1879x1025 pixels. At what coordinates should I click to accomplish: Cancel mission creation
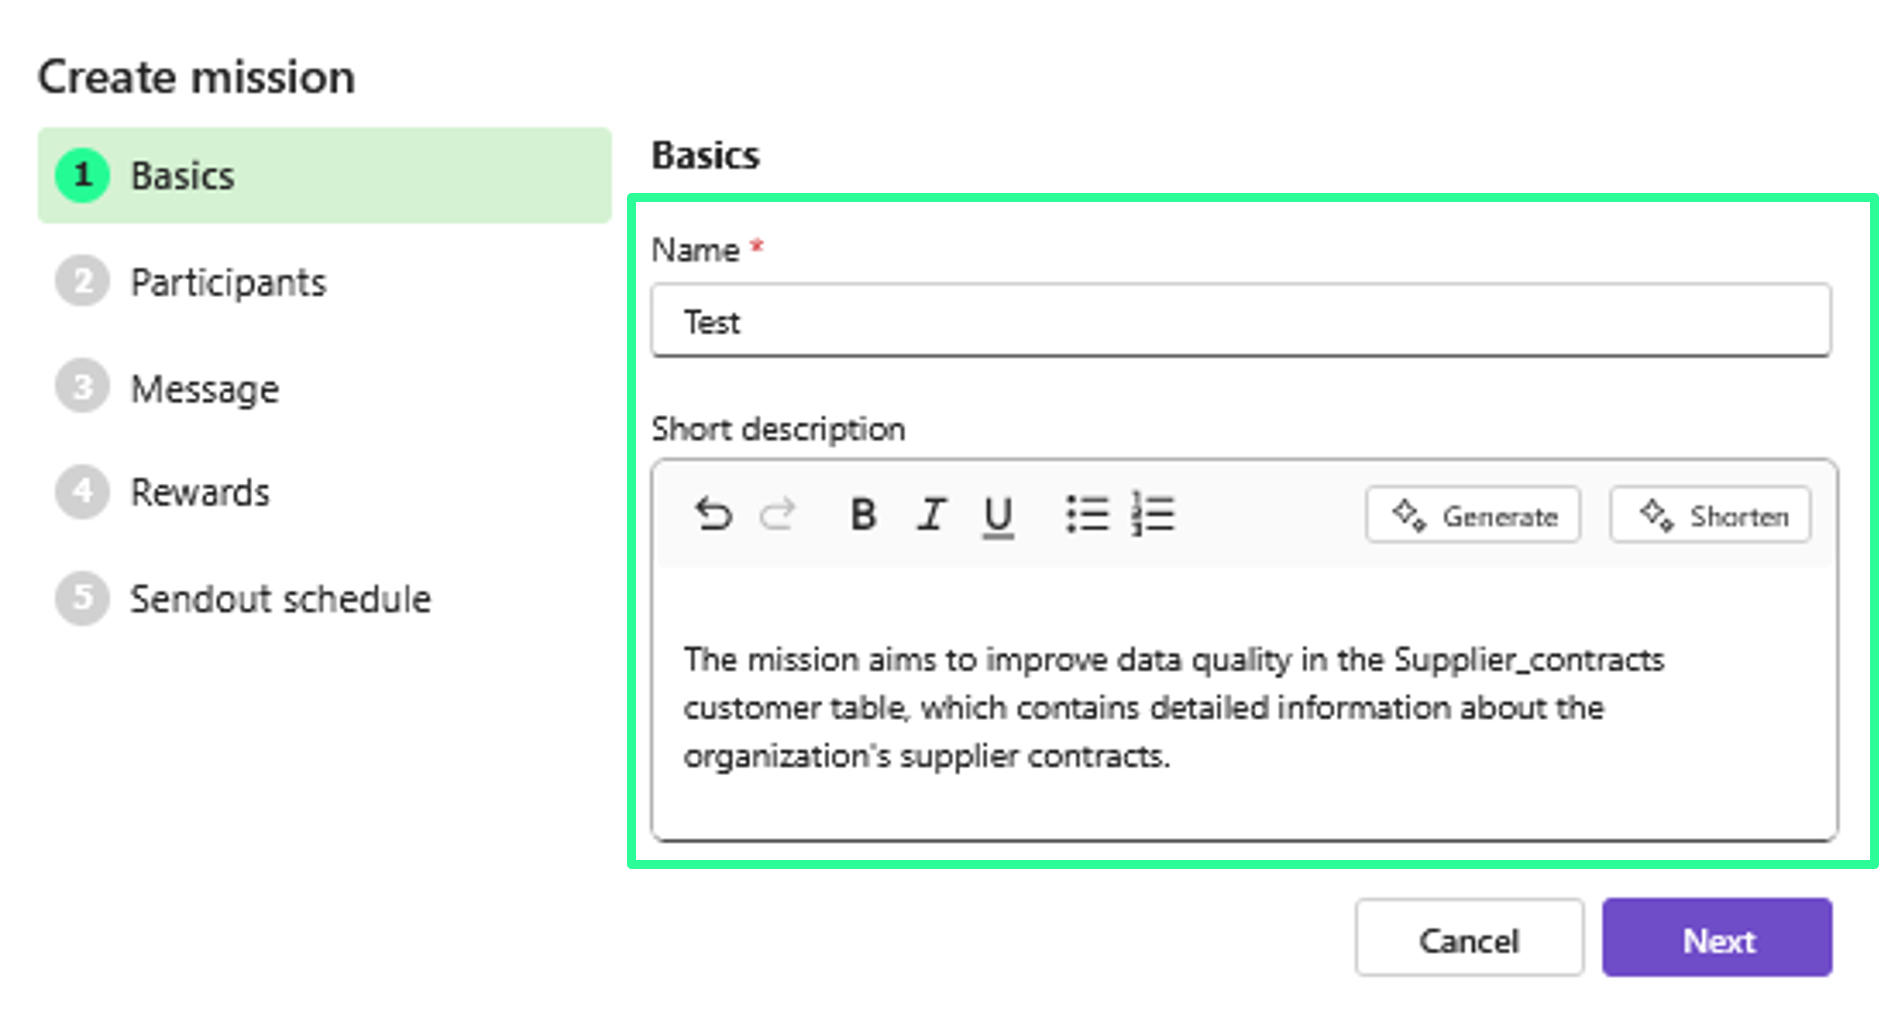1468,938
